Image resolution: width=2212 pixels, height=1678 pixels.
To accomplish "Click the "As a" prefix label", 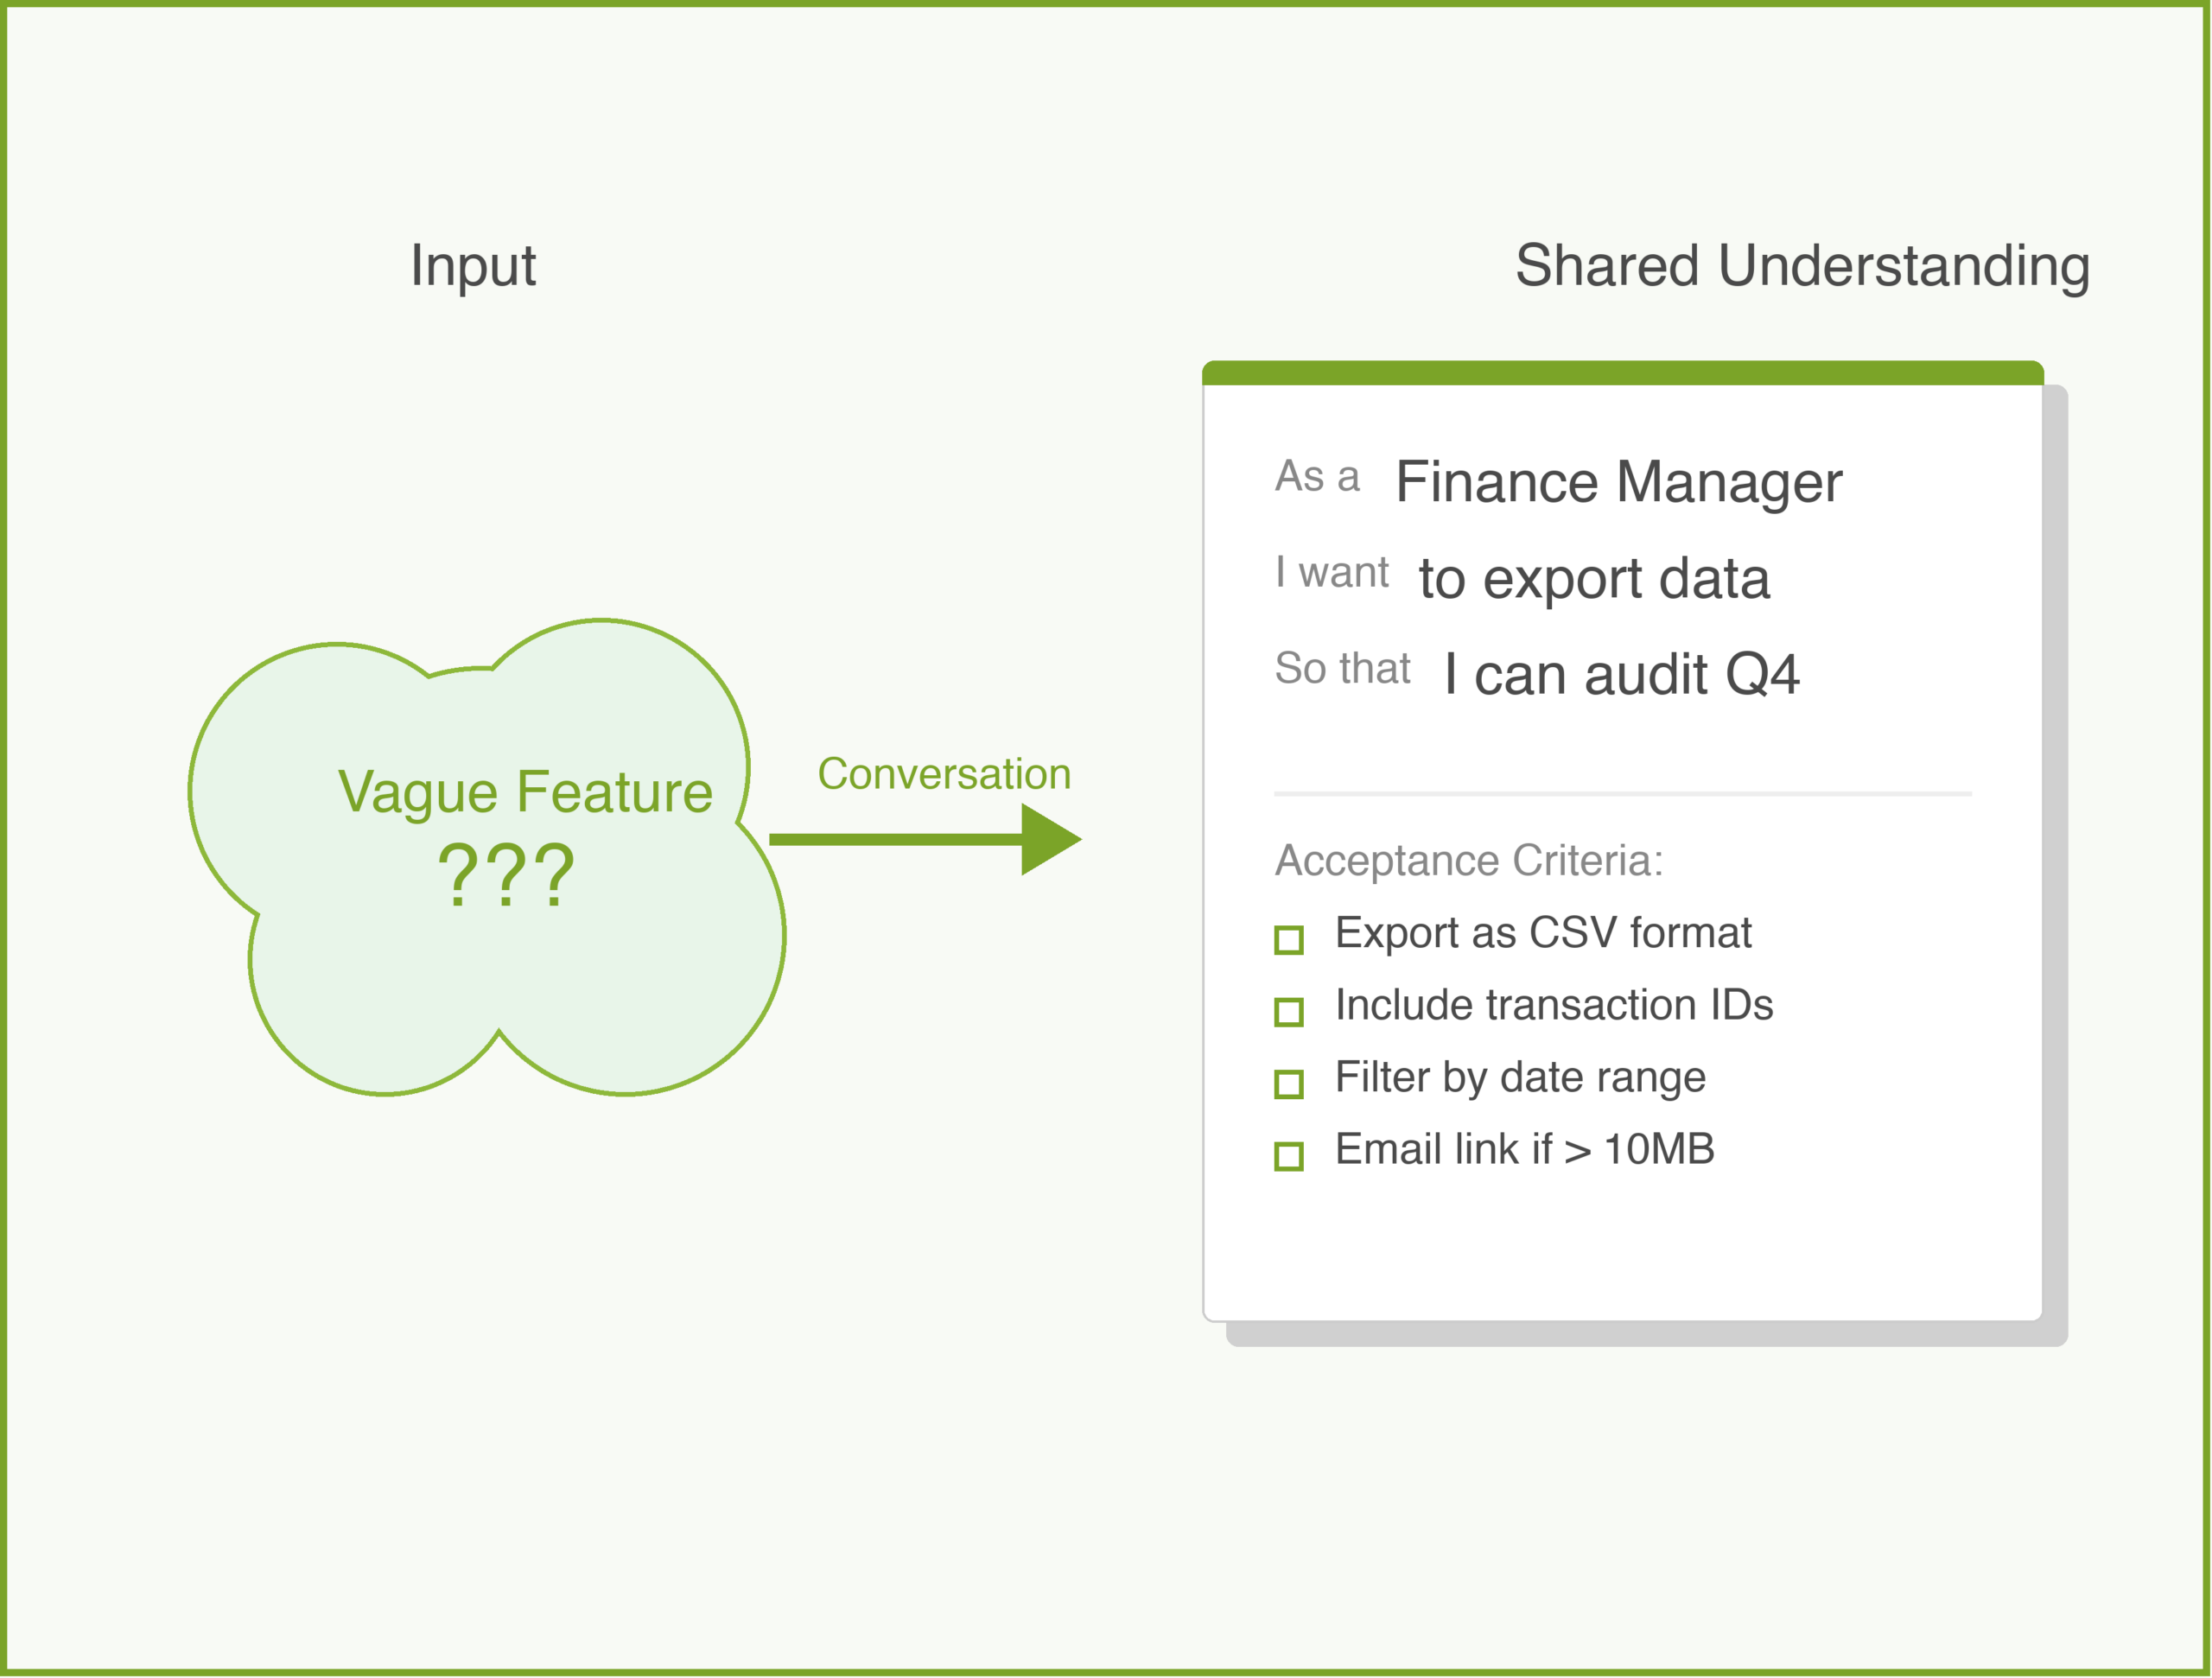I will (x=1317, y=476).
